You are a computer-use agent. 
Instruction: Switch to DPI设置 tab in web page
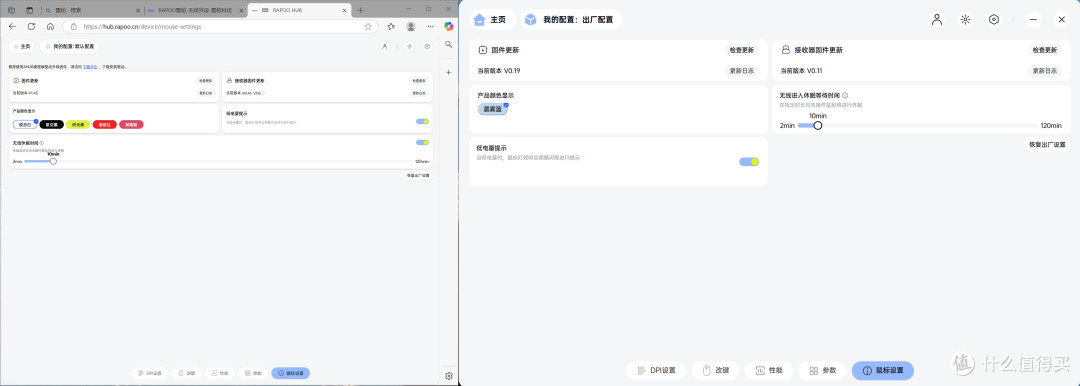[x=149, y=373]
